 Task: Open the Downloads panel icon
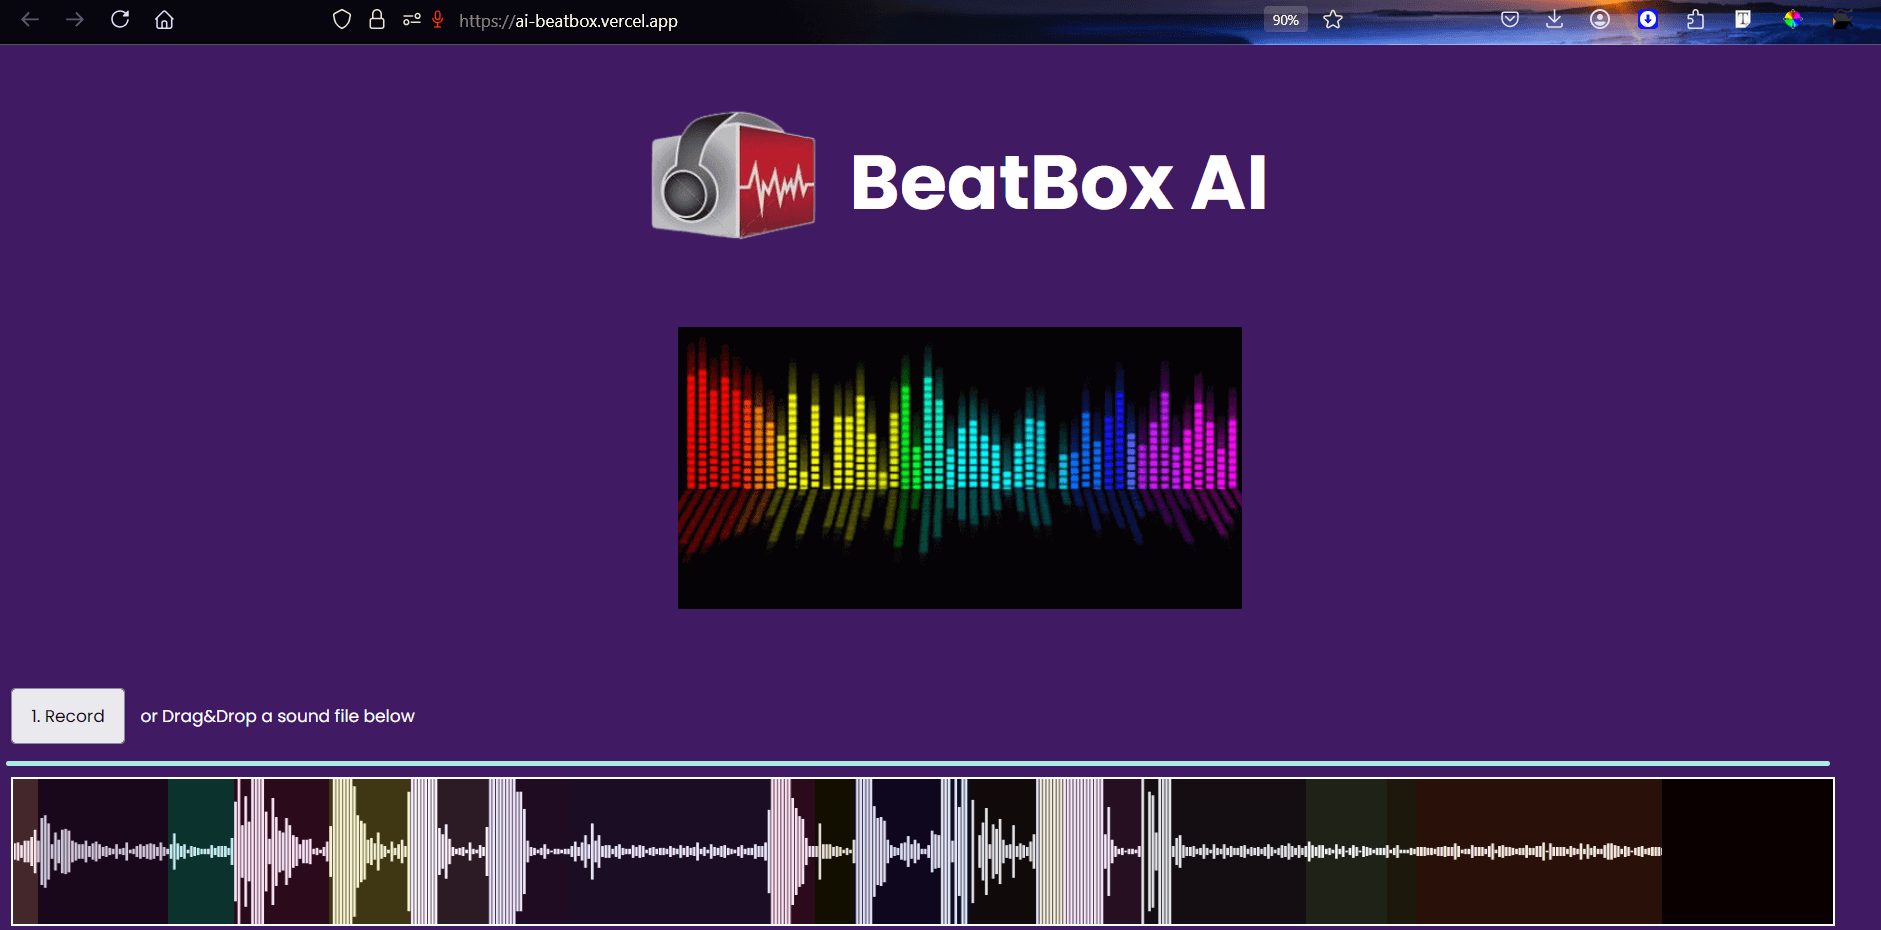[x=1553, y=19]
